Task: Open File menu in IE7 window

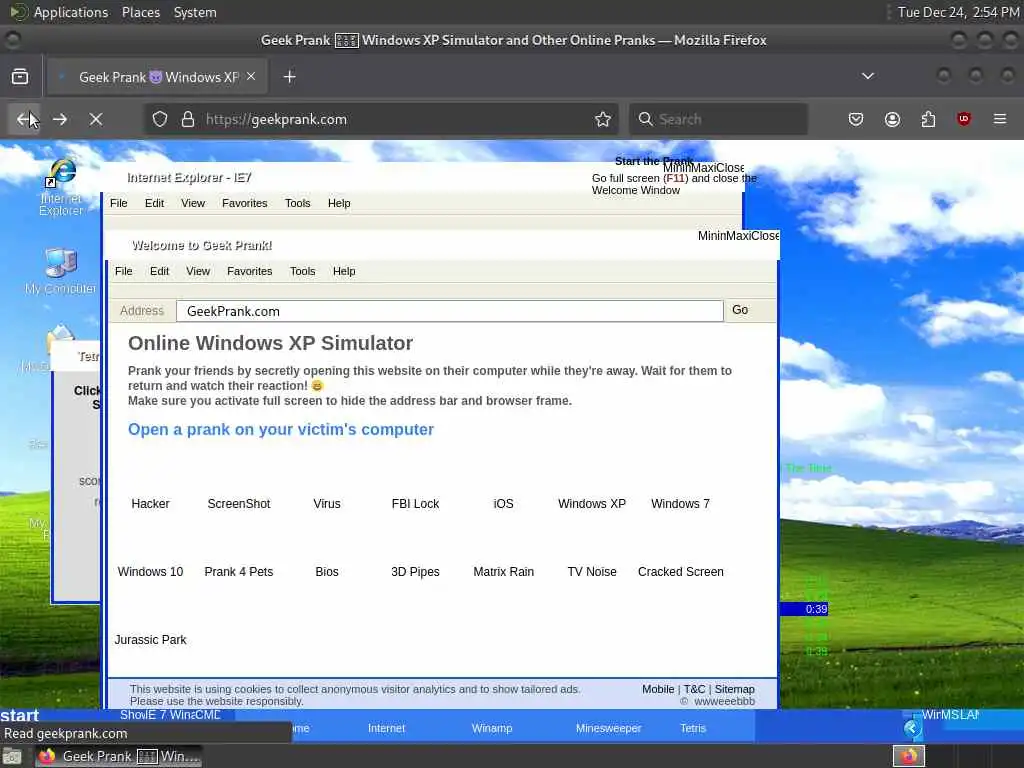Action: (x=119, y=203)
